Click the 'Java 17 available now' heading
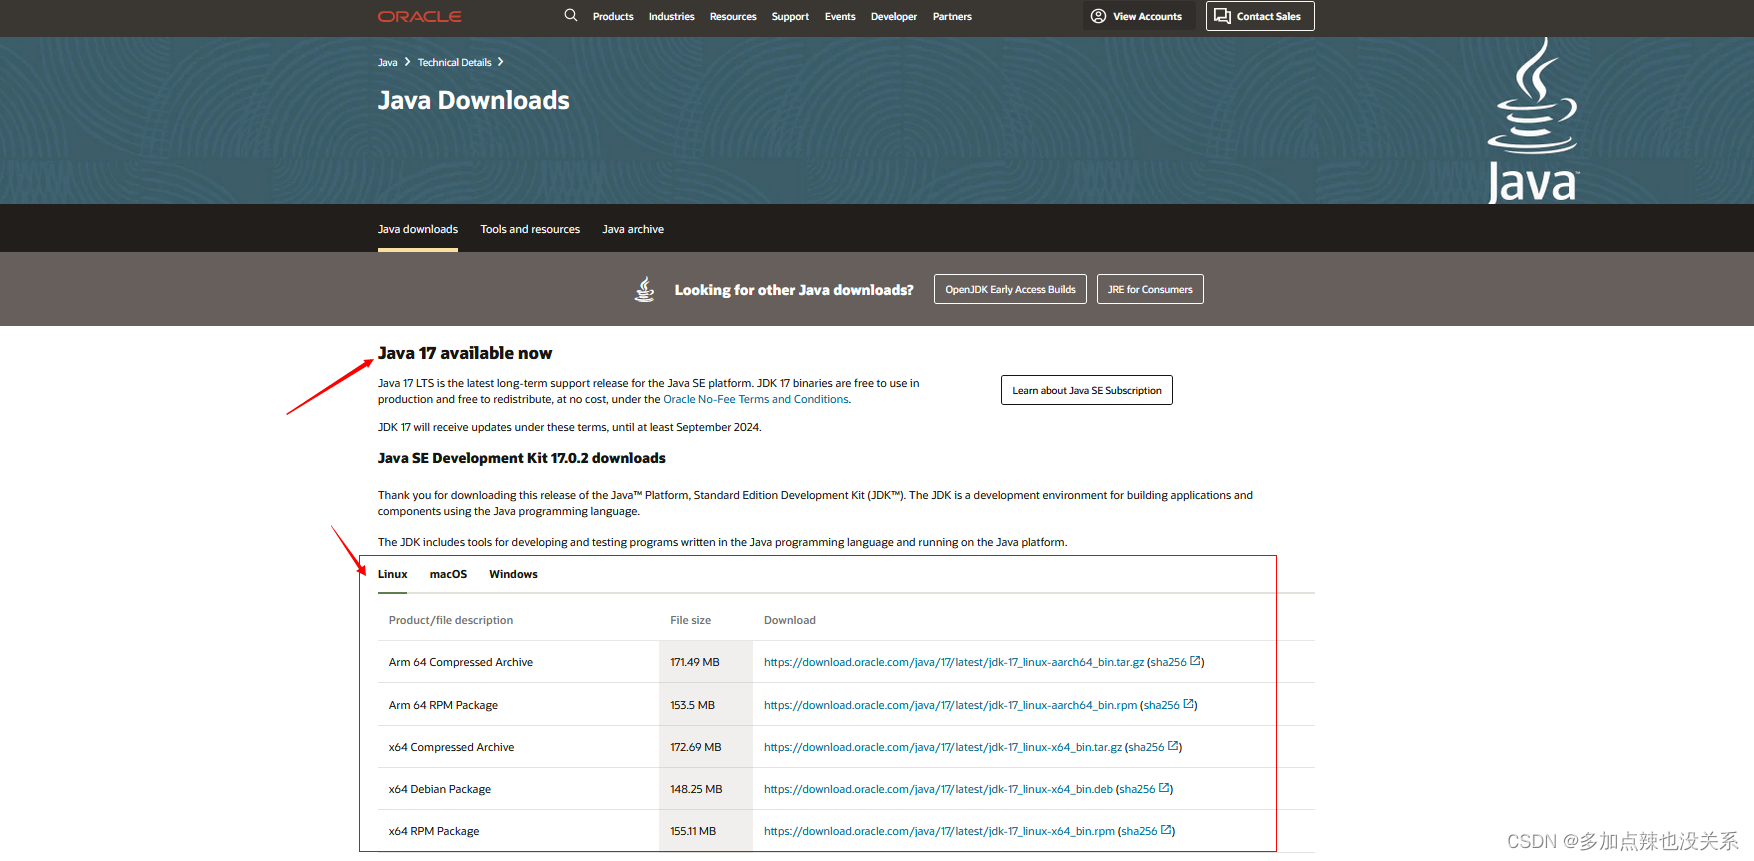1754x861 pixels. (465, 353)
